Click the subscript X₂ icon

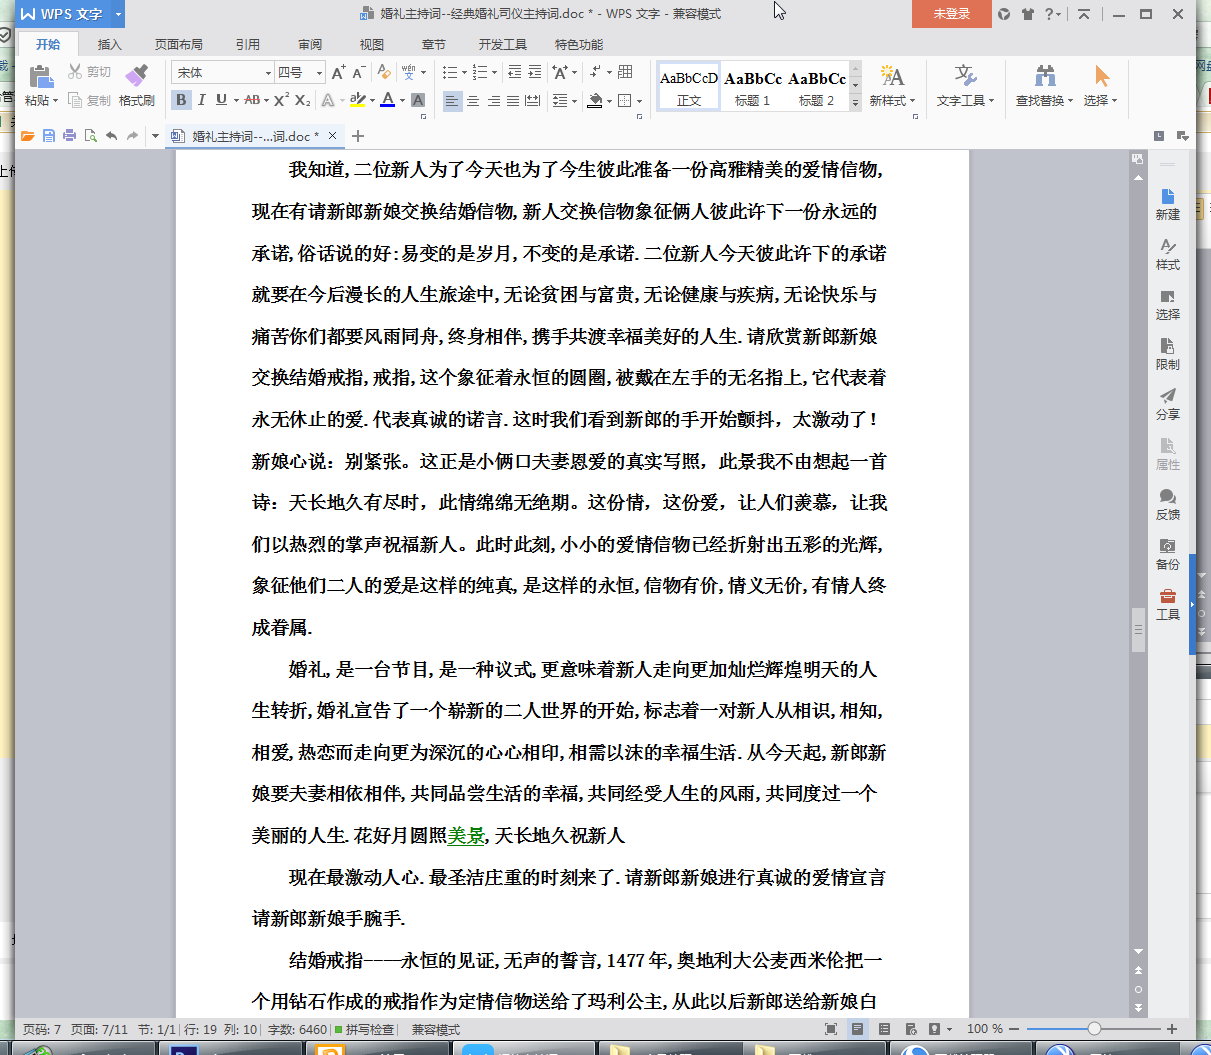pyautogui.click(x=303, y=100)
